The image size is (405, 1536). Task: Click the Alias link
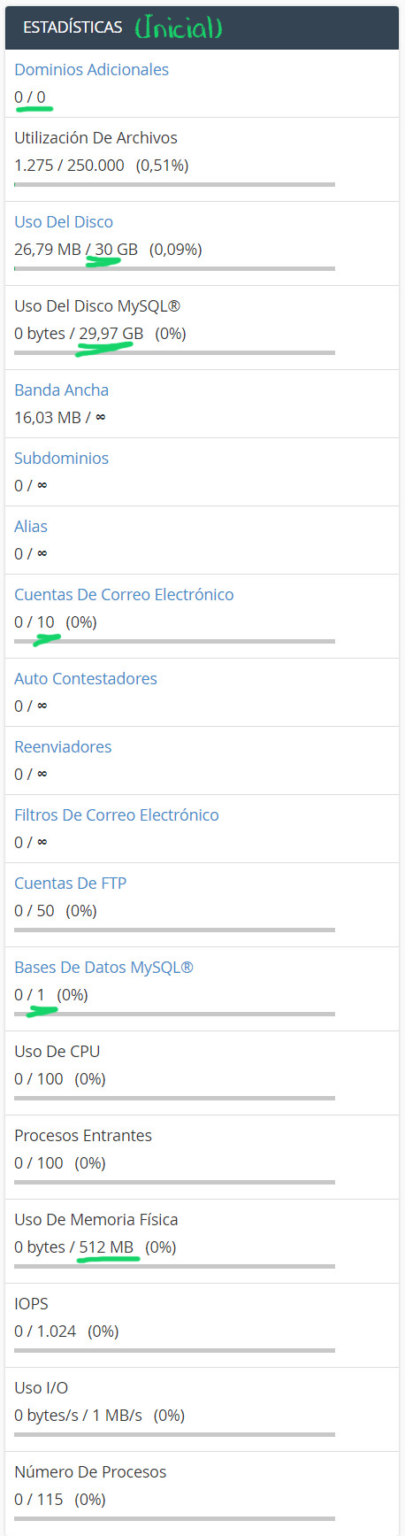click(x=30, y=526)
